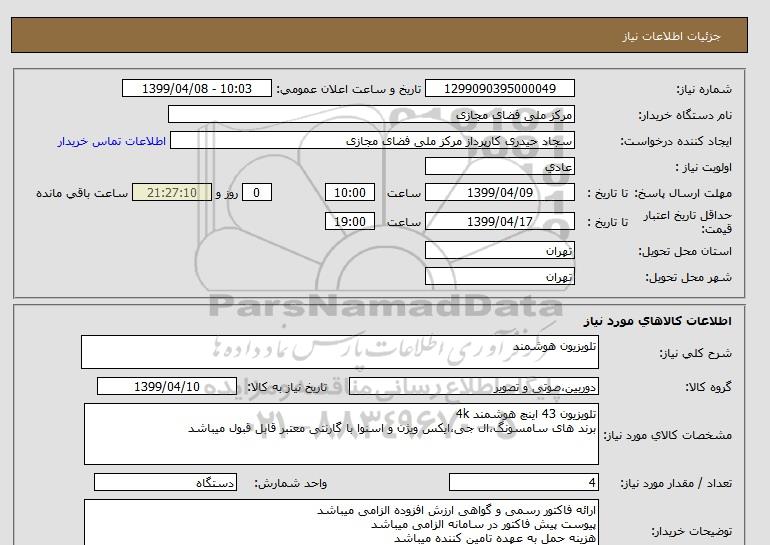Select the label حداقل تاریخ اعتبار قیمت
Viewport: 770px width, 545px height.
pos(688,222)
